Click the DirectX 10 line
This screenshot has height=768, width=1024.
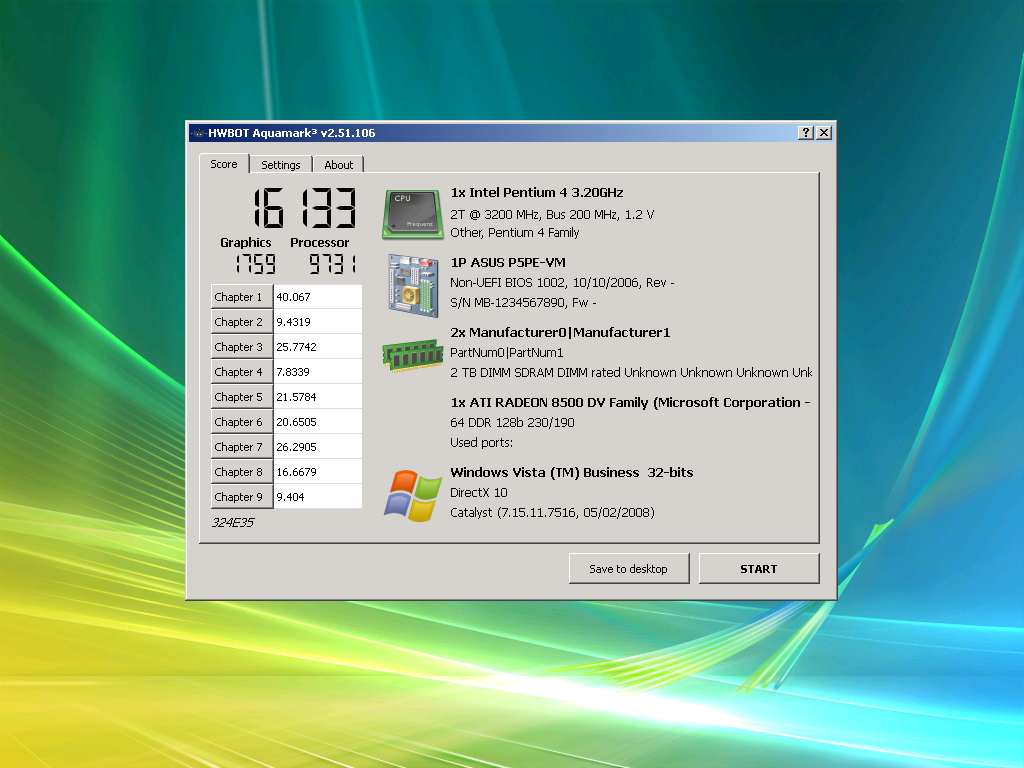click(x=479, y=492)
